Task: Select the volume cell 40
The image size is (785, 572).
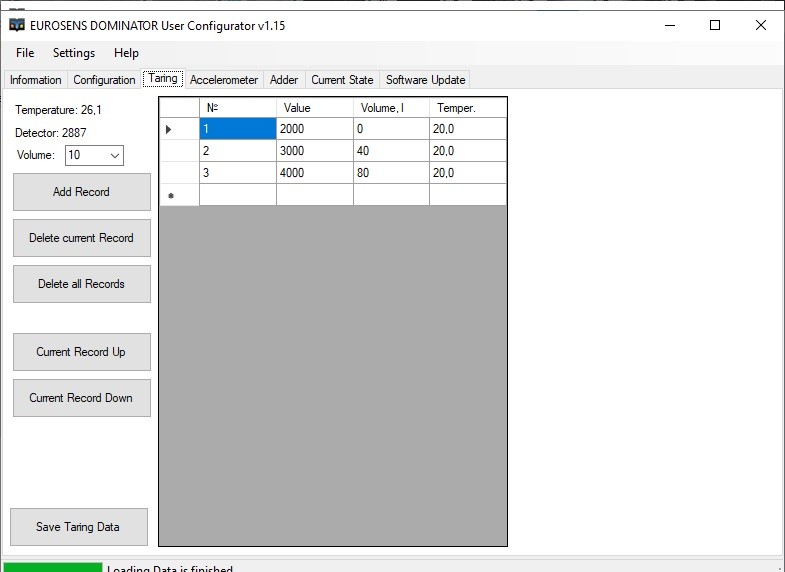Action: [391, 151]
